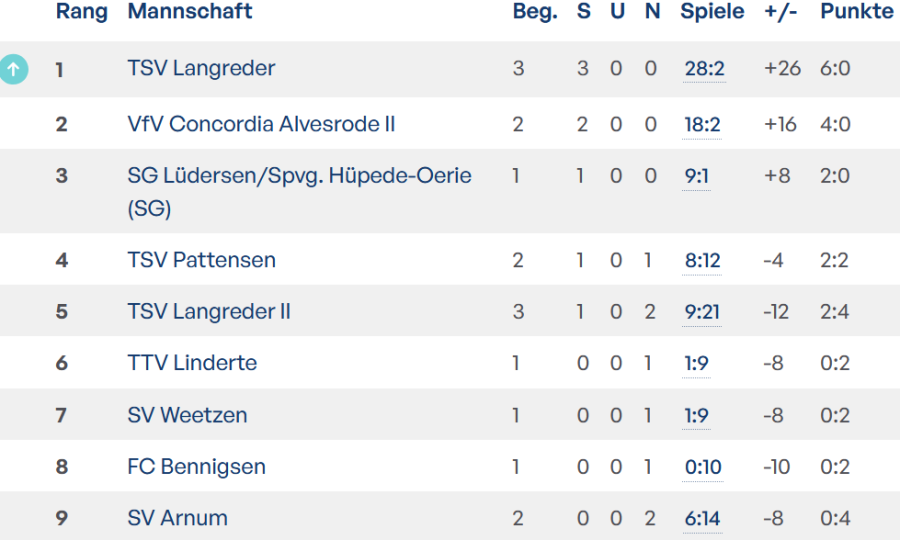Screen dimensions: 900x540
Task: Click the 9:1 games score
Action: click(697, 177)
